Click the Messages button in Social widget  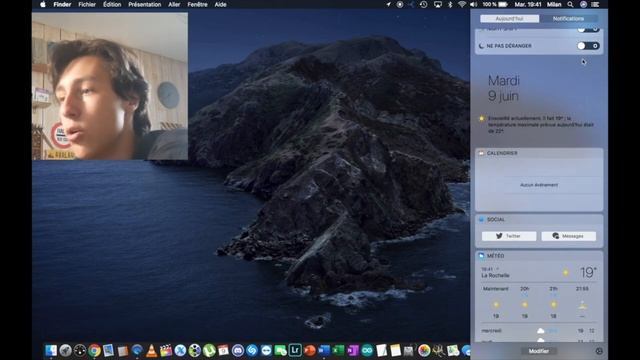(569, 236)
